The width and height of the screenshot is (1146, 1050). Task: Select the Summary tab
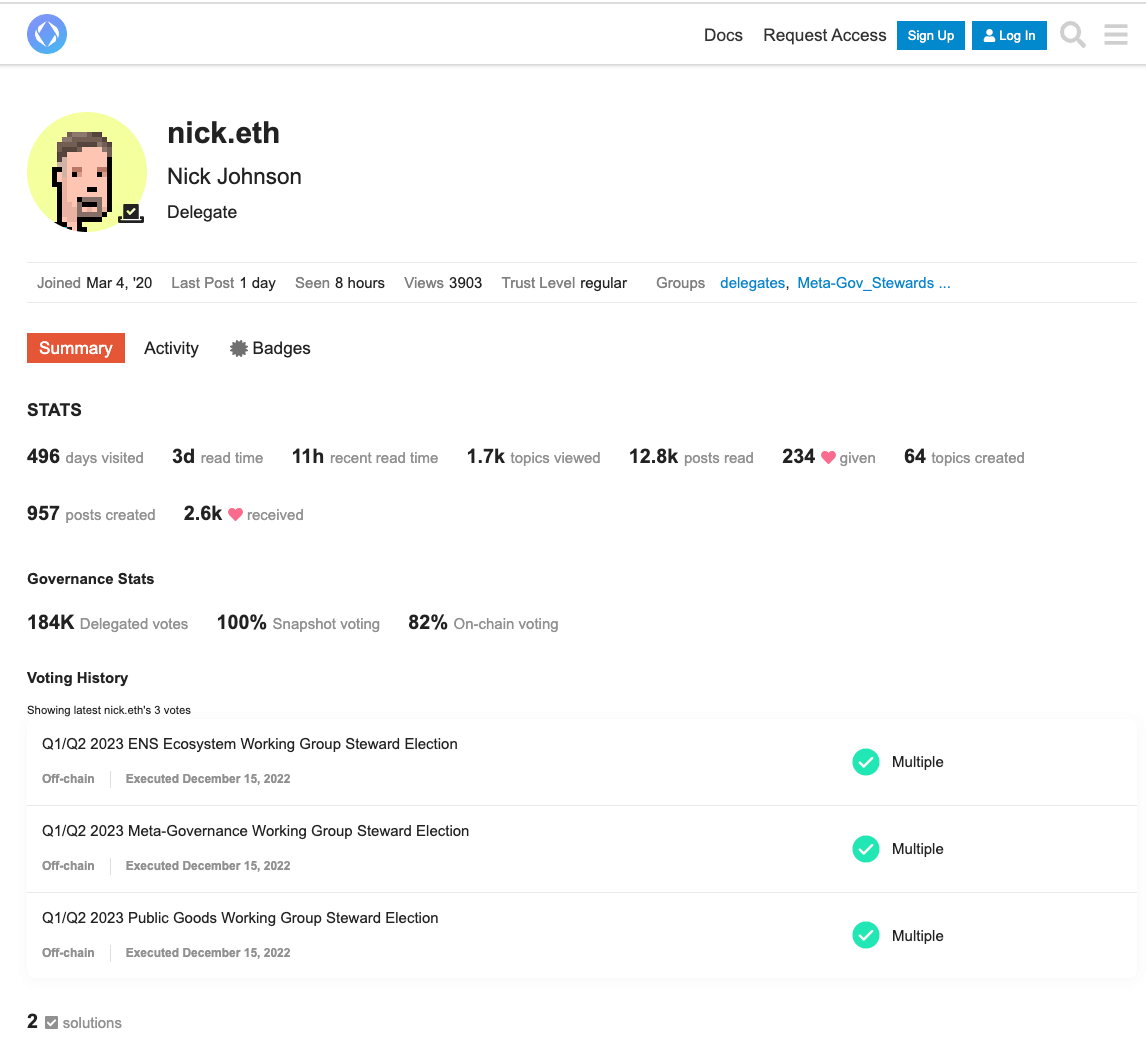(75, 348)
